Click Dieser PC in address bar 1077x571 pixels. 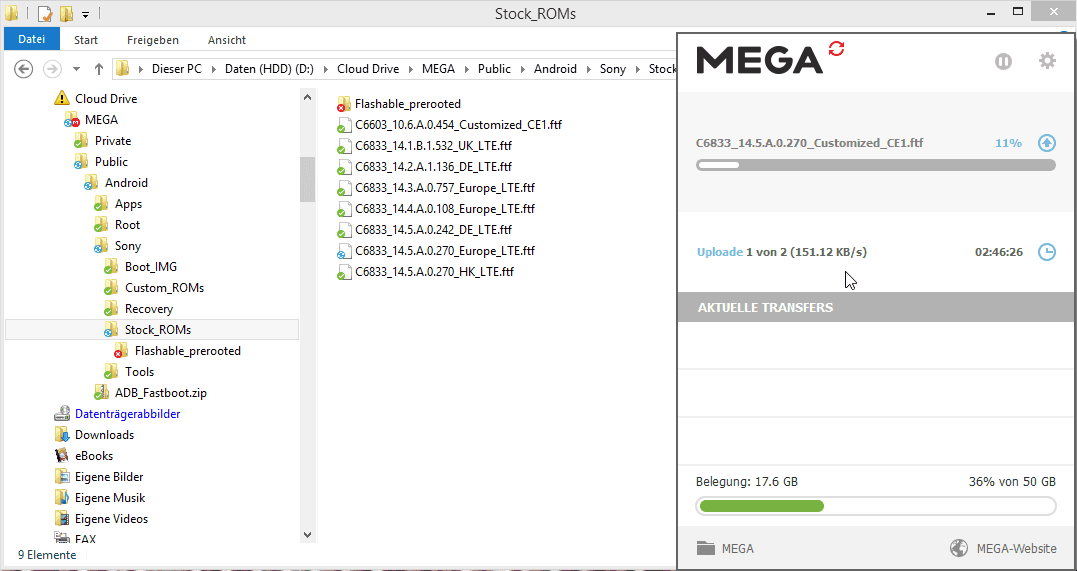[x=177, y=69]
